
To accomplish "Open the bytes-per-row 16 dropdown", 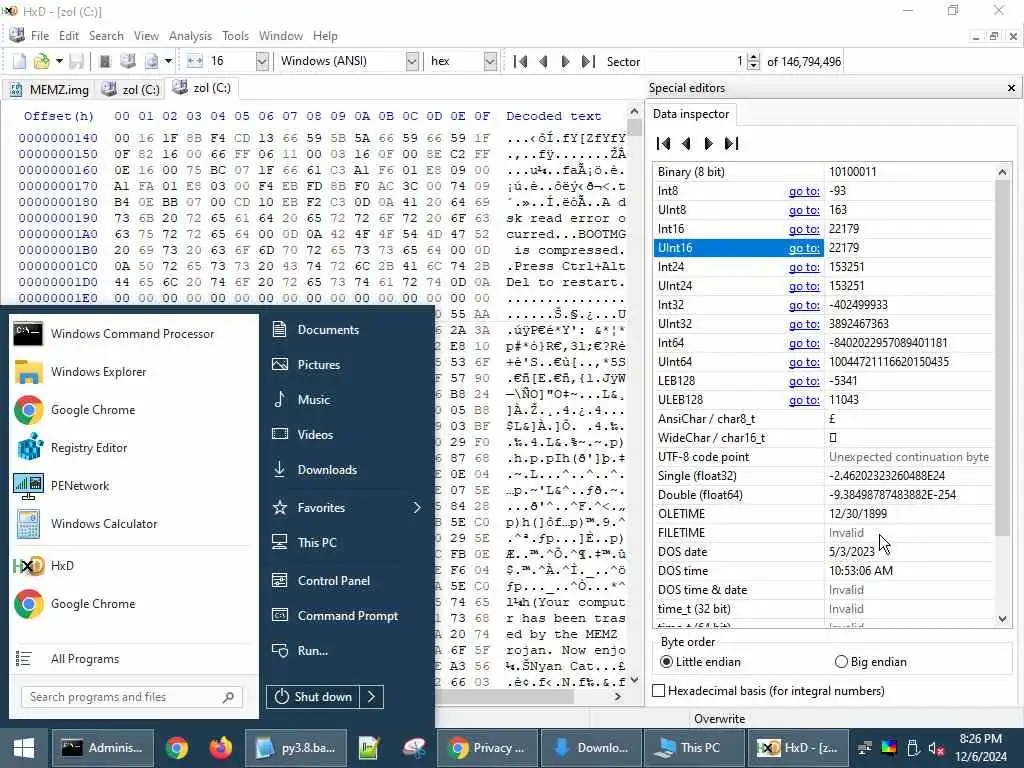I will click(x=262, y=61).
